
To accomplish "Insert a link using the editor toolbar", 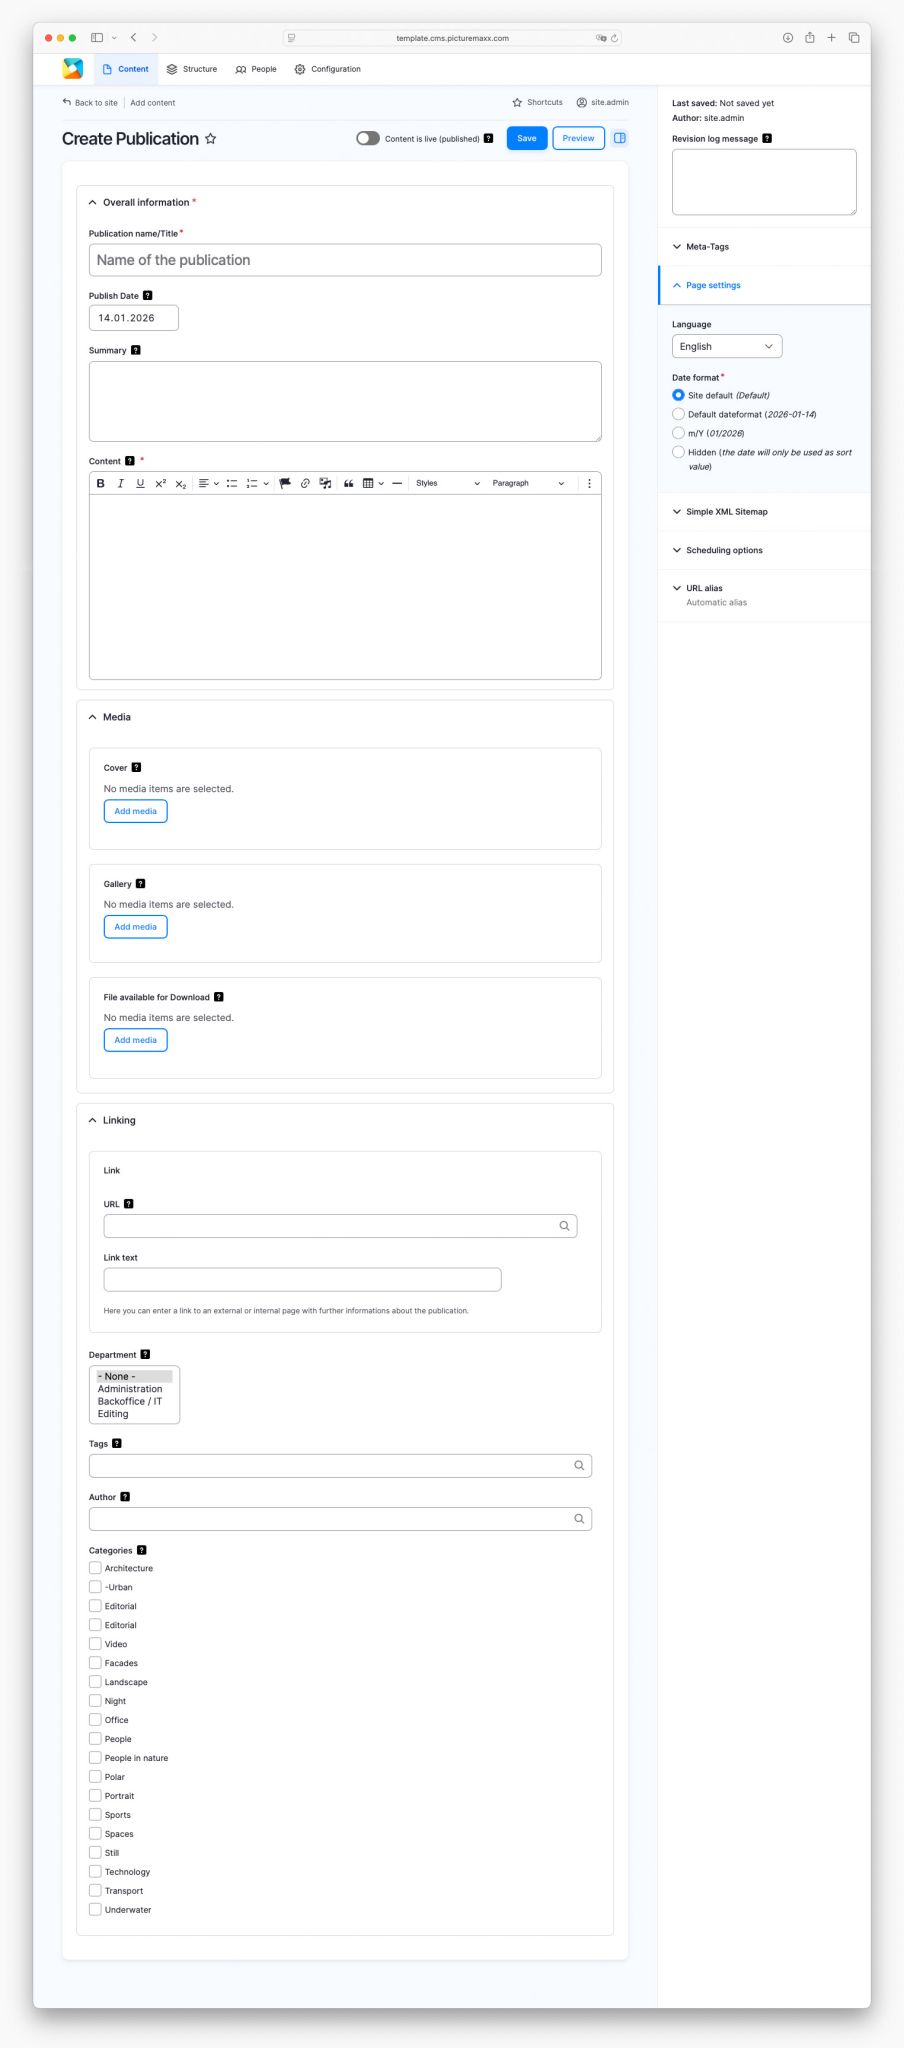I will [306, 483].
